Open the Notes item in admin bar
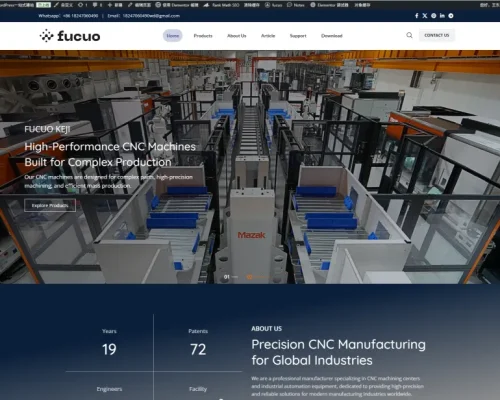 click(x=296, y=5)
